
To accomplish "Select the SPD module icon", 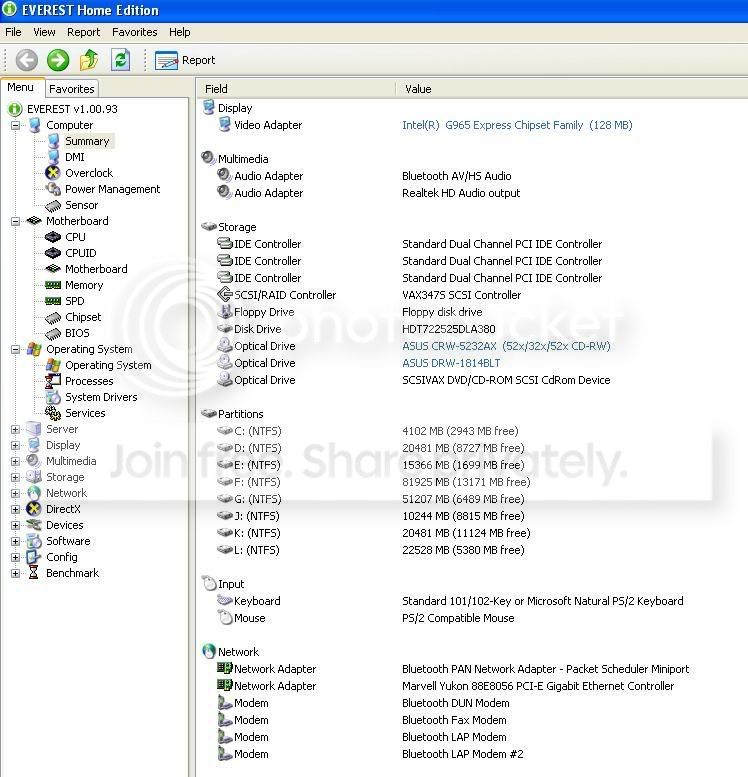I will [x=53, y=301].
